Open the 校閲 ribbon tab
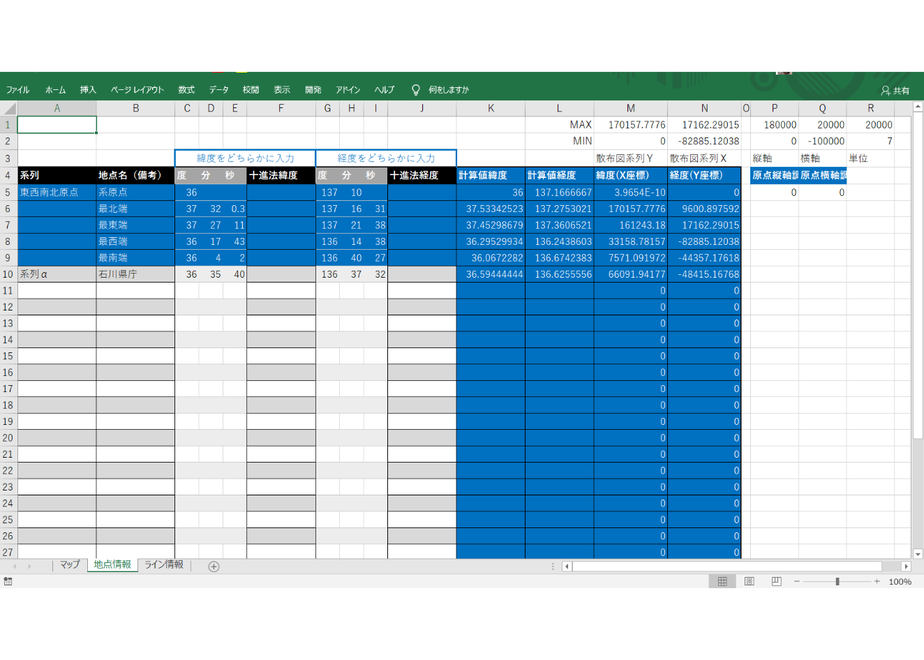The width and height of the screenshot is (924, 660). [x=250, y=90]
